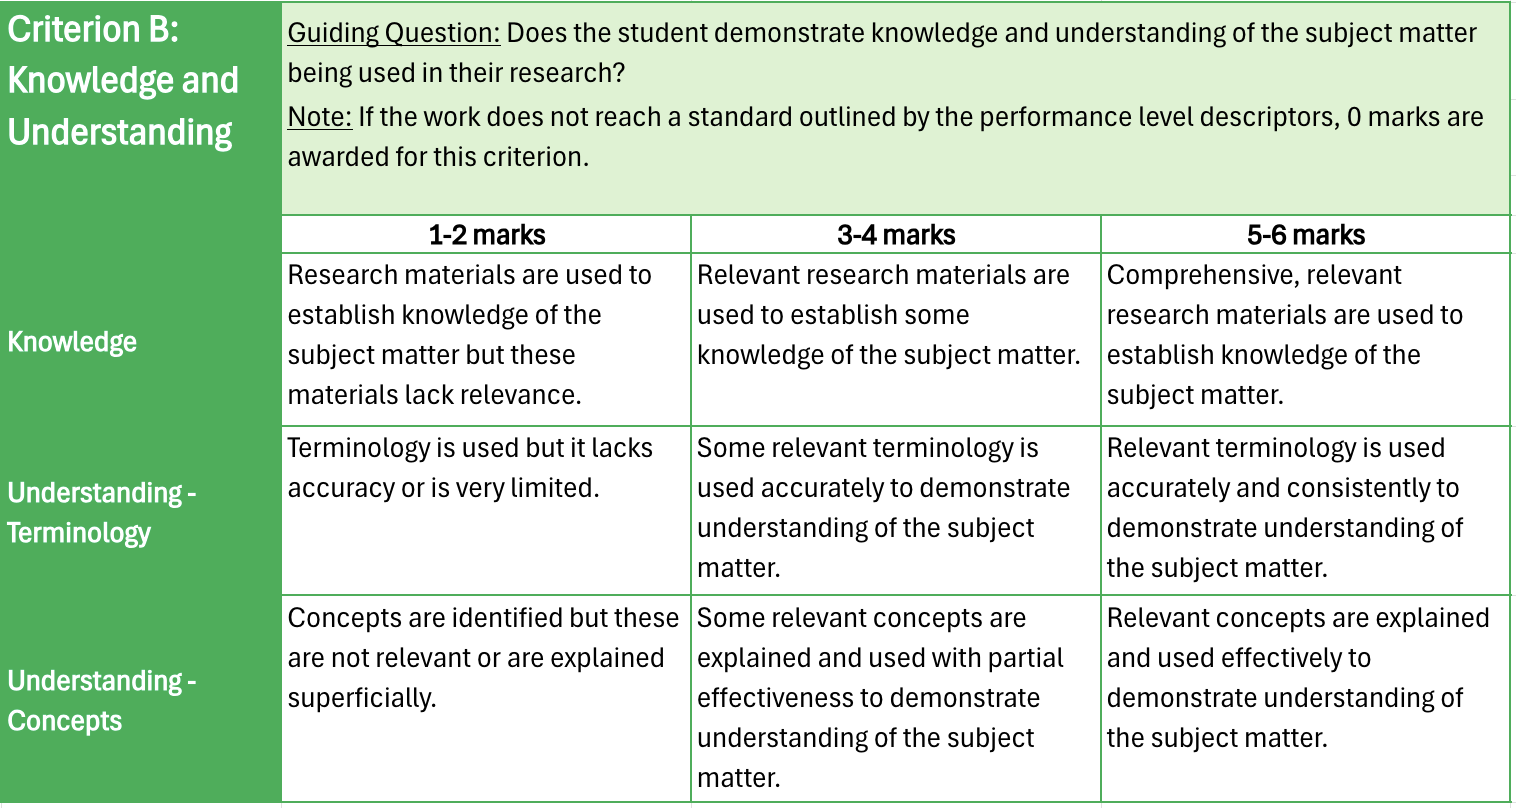Click the question 'Does the student demonstrate knowledge'

point(990,33)
